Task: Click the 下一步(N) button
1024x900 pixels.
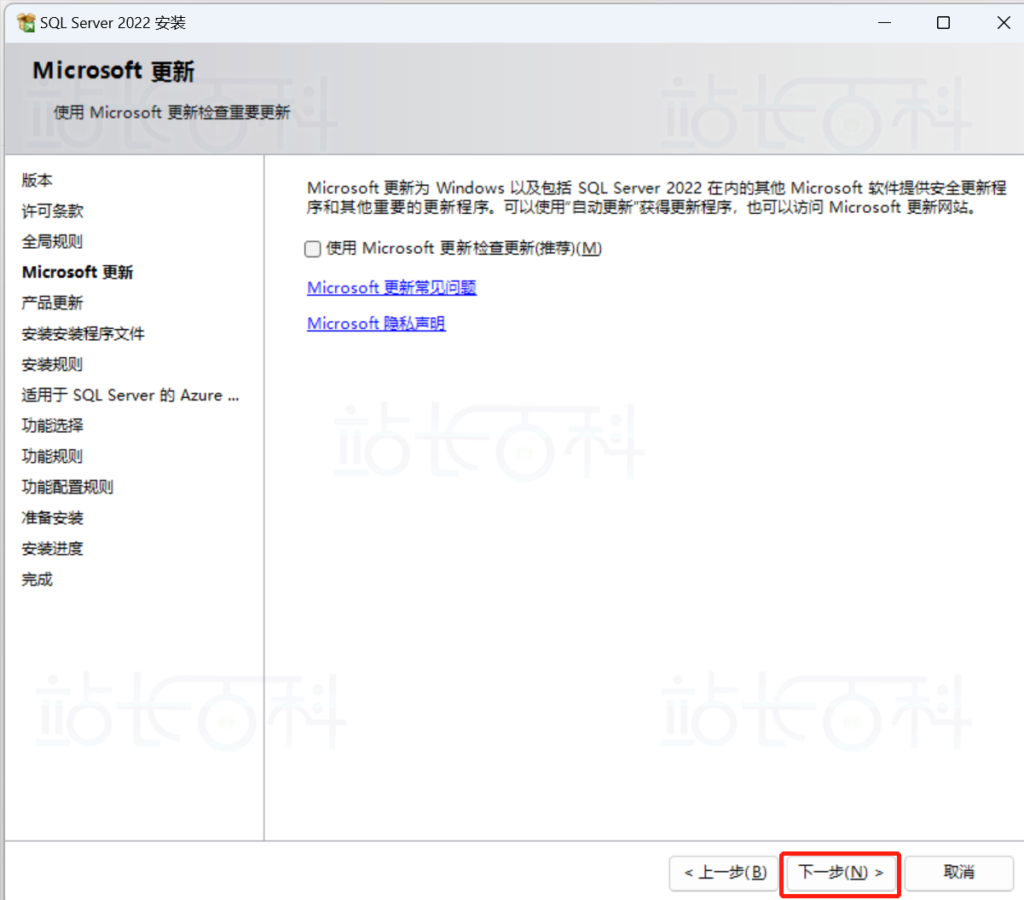Action: coord(840,873)
